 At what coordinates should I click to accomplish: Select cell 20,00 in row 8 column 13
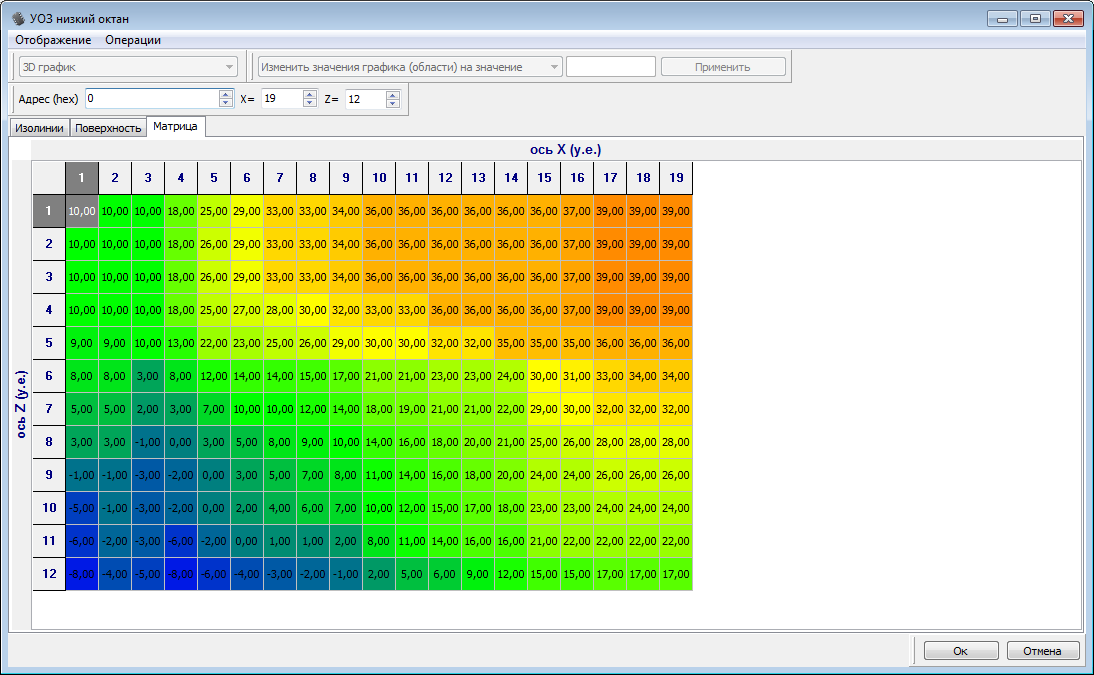pos(478,442)
